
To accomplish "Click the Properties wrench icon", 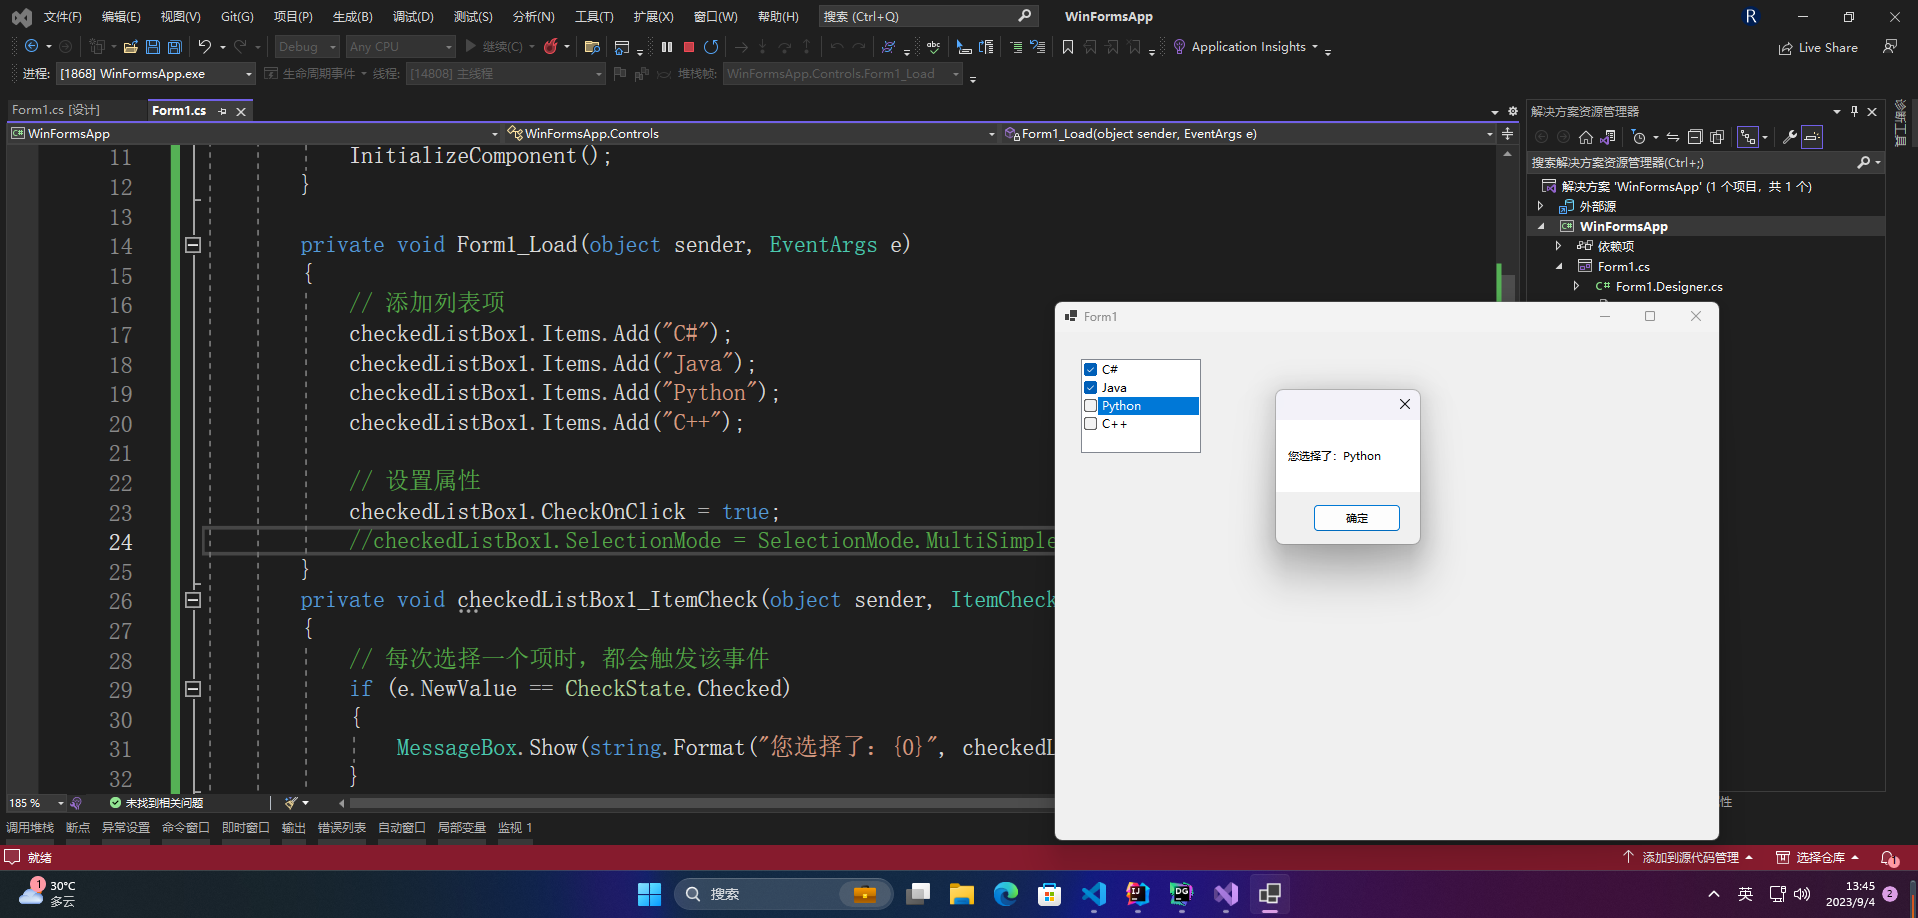I will point(1790,137).
